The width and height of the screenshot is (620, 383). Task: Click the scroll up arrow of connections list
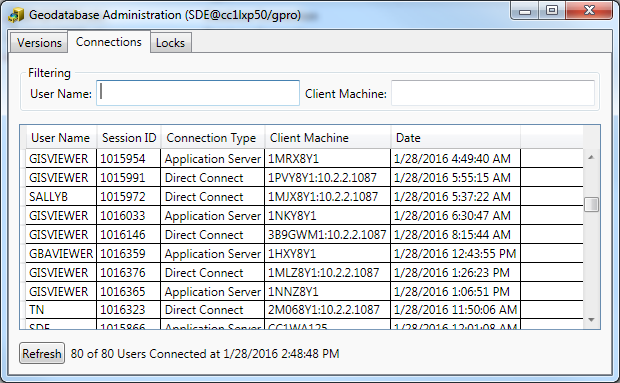coord(591,158)
